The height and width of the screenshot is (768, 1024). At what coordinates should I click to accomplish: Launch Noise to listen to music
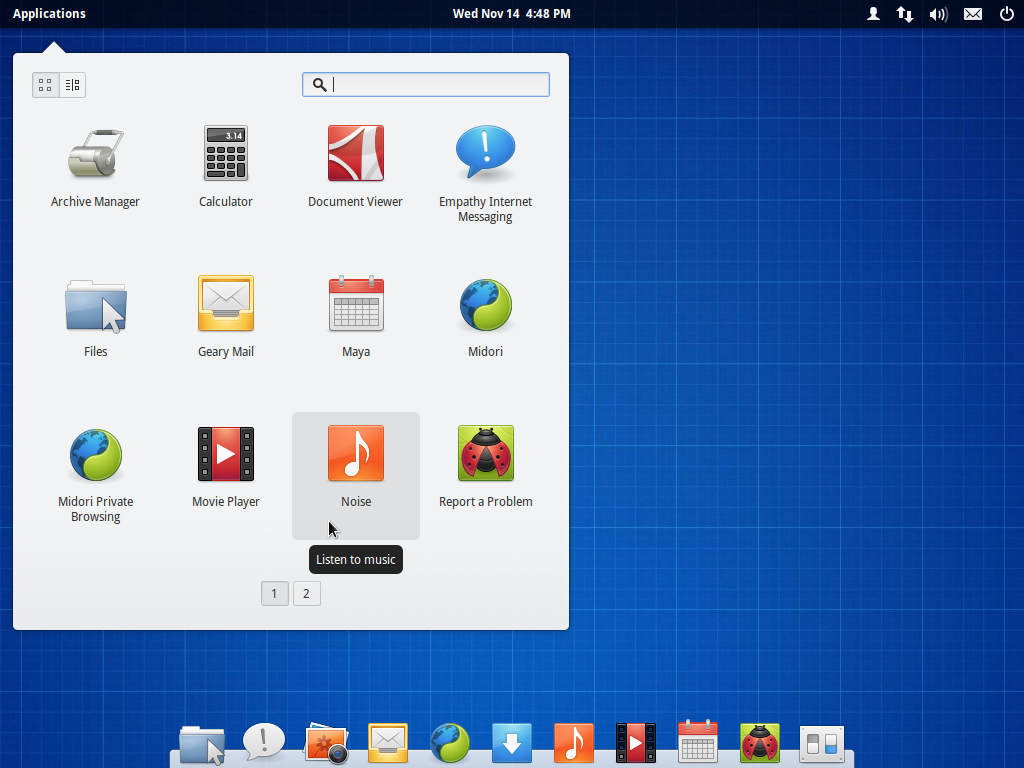click(x=355, y=453)
